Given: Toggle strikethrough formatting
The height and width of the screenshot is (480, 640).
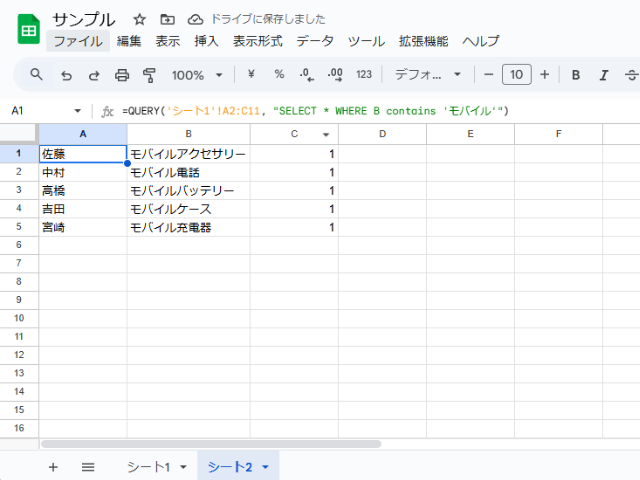Looking at the screenshot, I should [631, 75].
